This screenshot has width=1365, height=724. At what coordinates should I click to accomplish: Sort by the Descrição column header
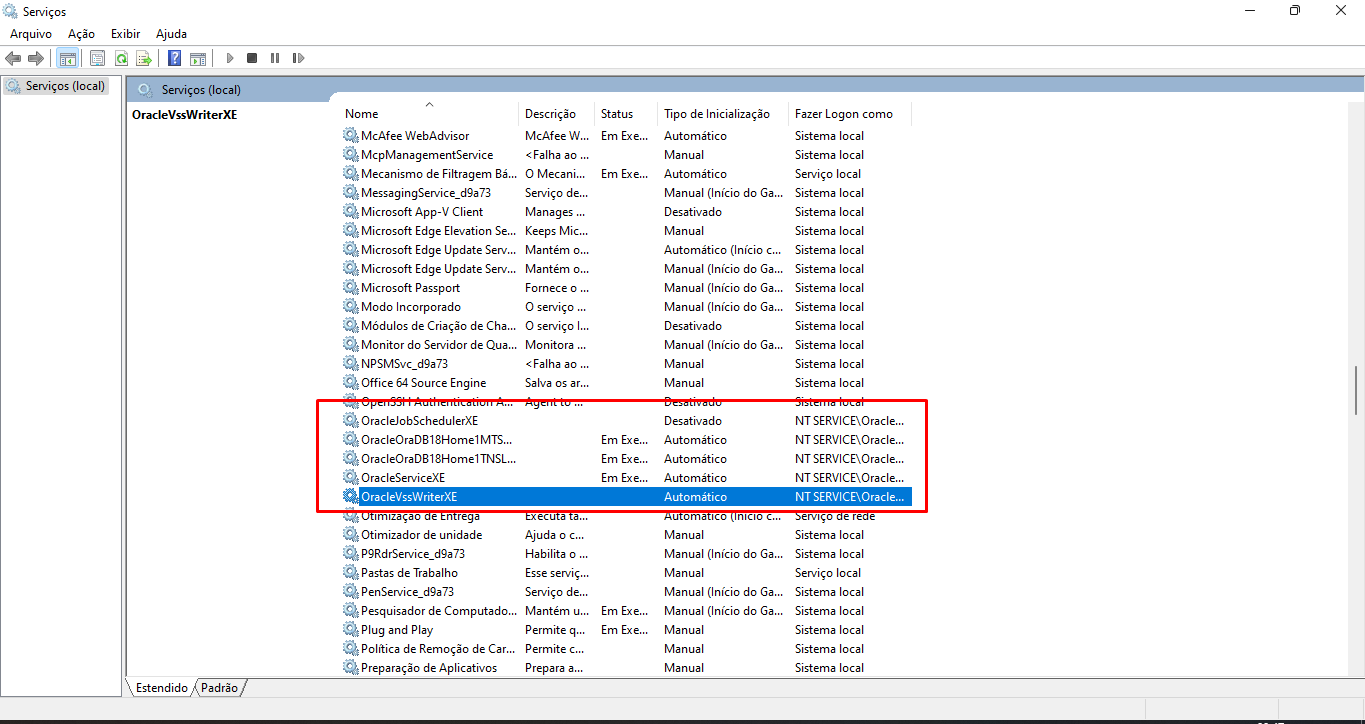[x=557, y=114]
